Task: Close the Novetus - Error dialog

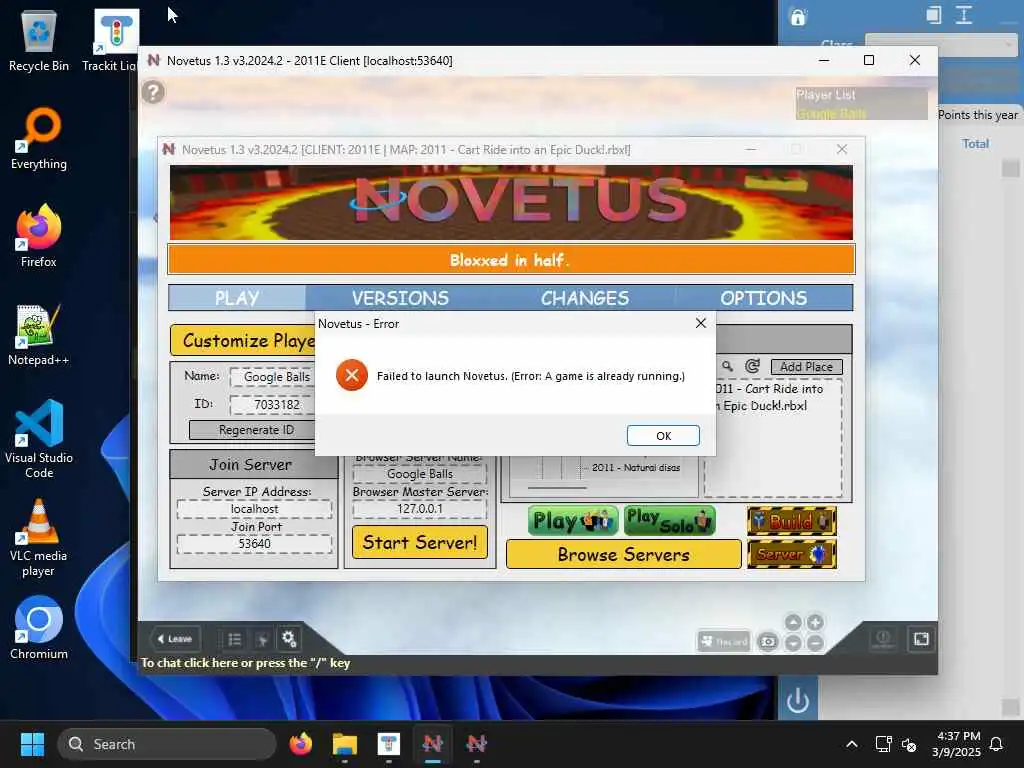Action: 701,323
